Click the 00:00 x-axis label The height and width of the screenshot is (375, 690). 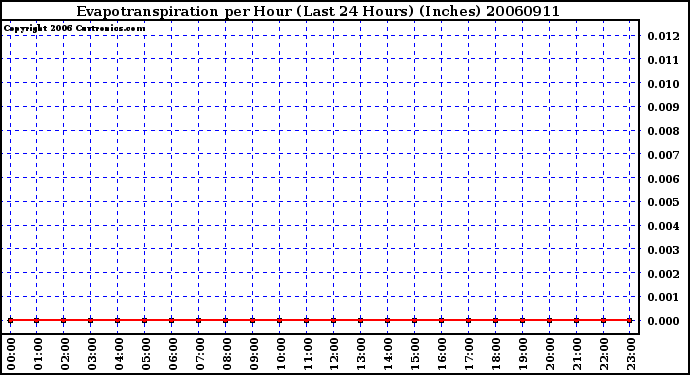coord(11,354)
